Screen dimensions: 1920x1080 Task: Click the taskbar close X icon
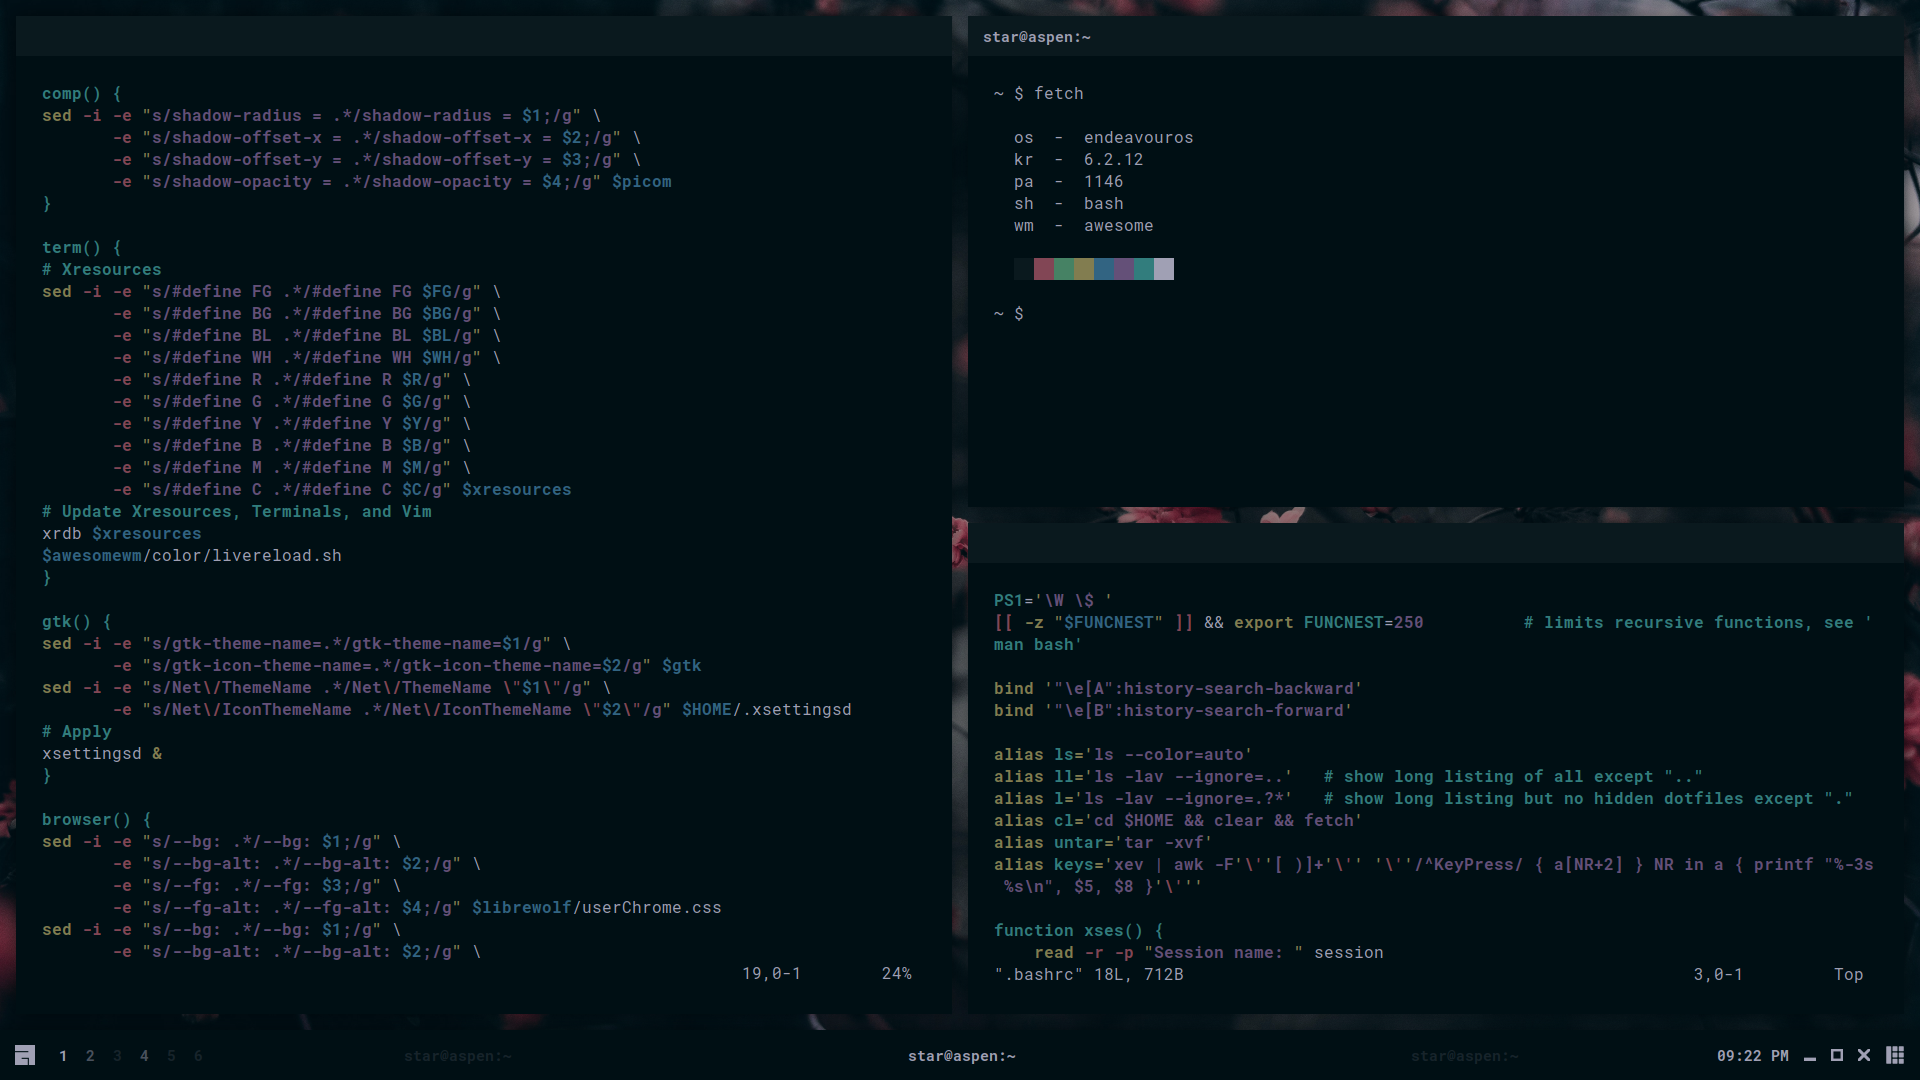point(1864,1055)
